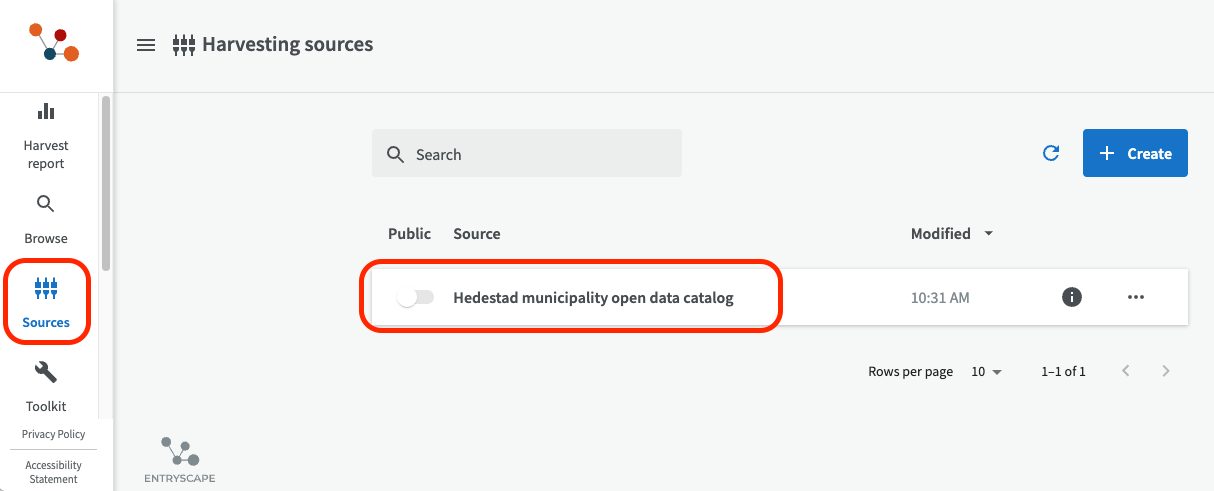
Task: Show info for Hedestad municipality source
Action: pos(1072,297)
